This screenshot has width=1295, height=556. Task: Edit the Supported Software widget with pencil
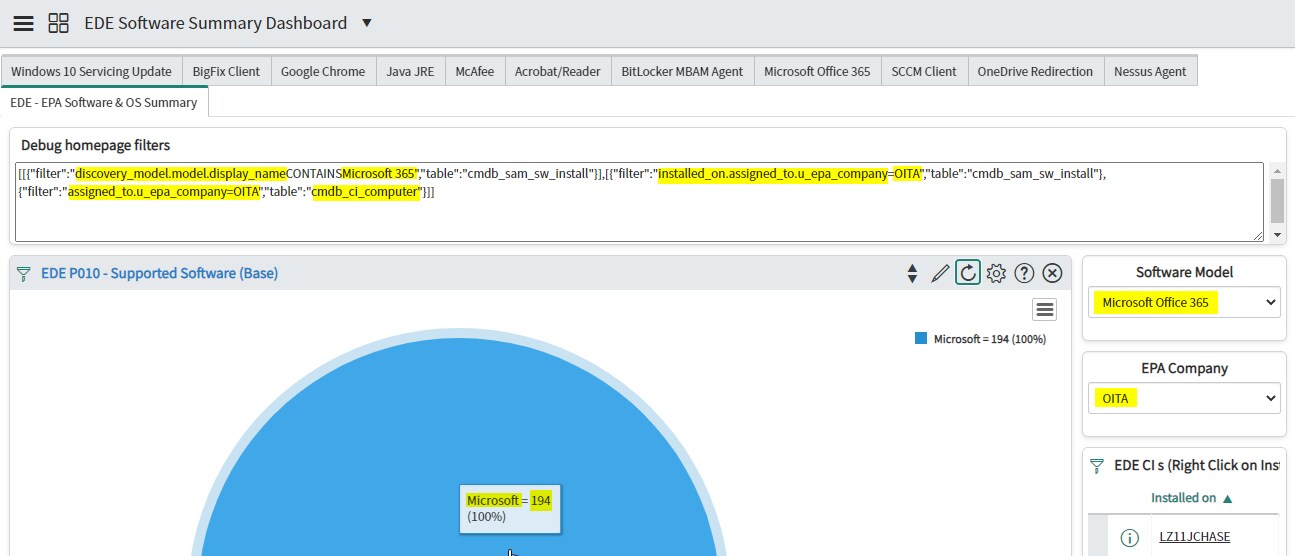pyautogui.click(x=940, y=273)
